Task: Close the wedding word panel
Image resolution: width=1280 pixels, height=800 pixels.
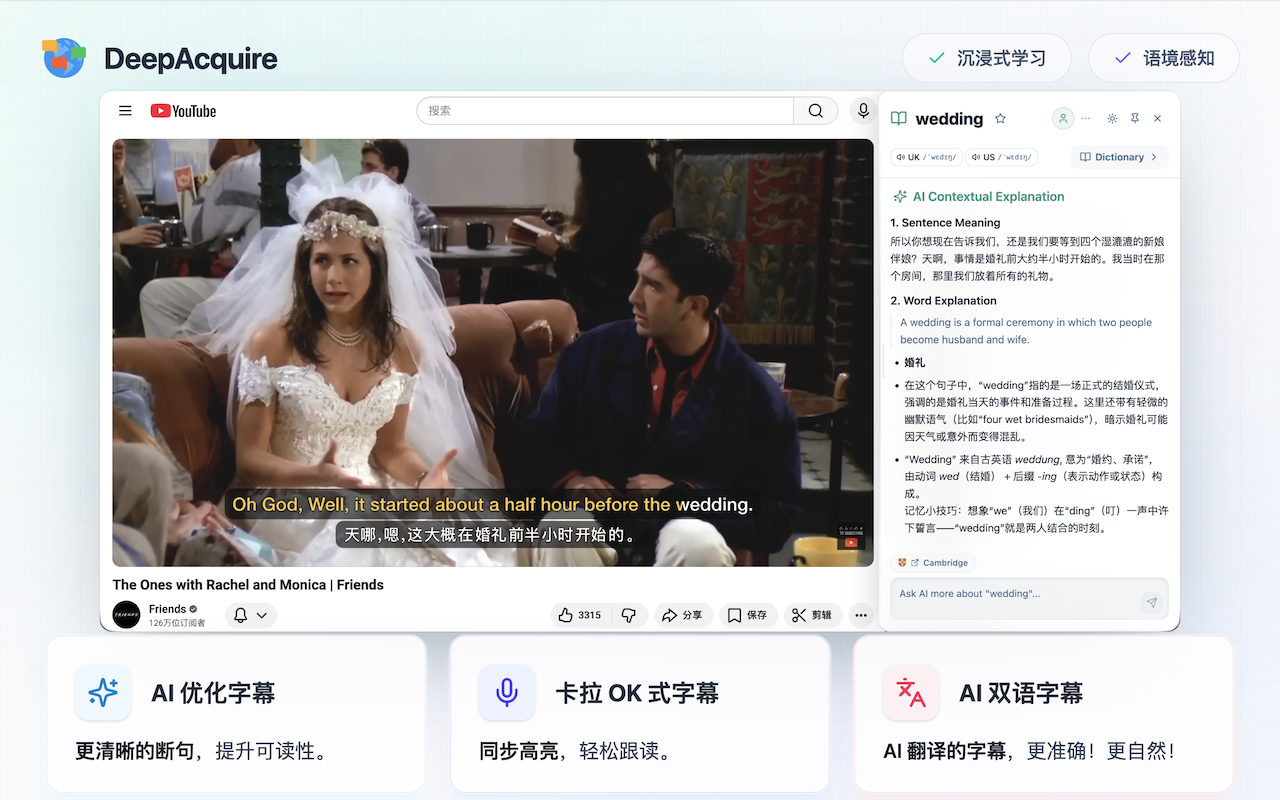Action: (1158, 118)
